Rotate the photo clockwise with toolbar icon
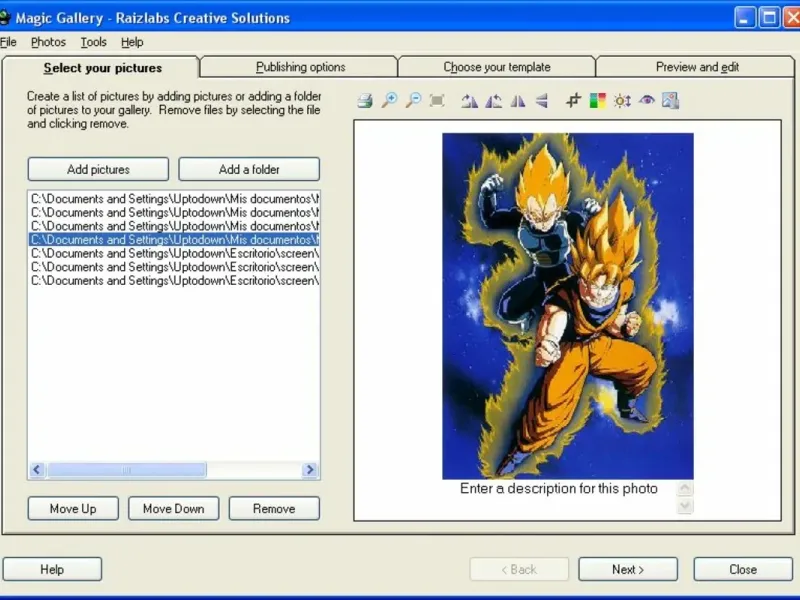800x600 pixels. [469, 101]
